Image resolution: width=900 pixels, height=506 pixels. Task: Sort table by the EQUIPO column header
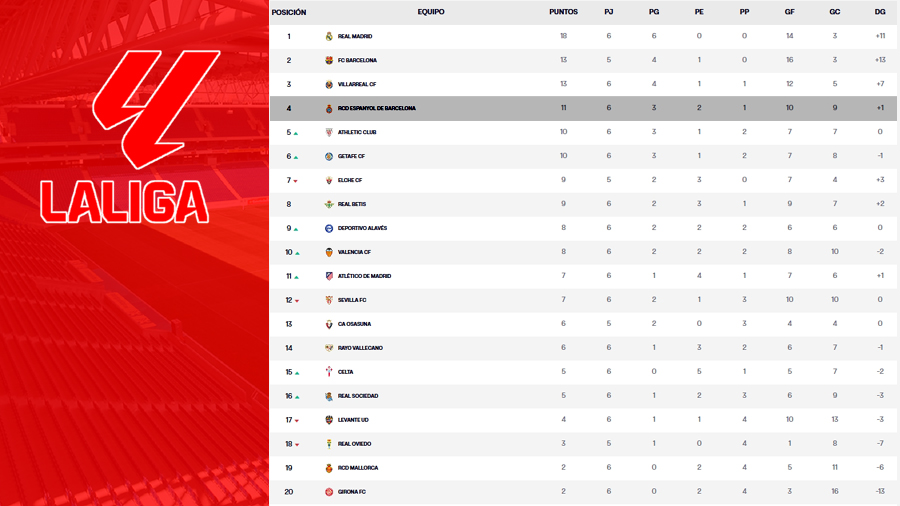431,12
